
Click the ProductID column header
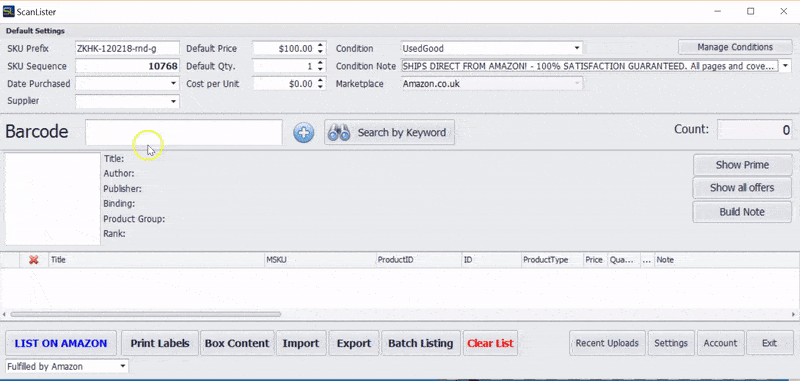click(x=418, y=260)
